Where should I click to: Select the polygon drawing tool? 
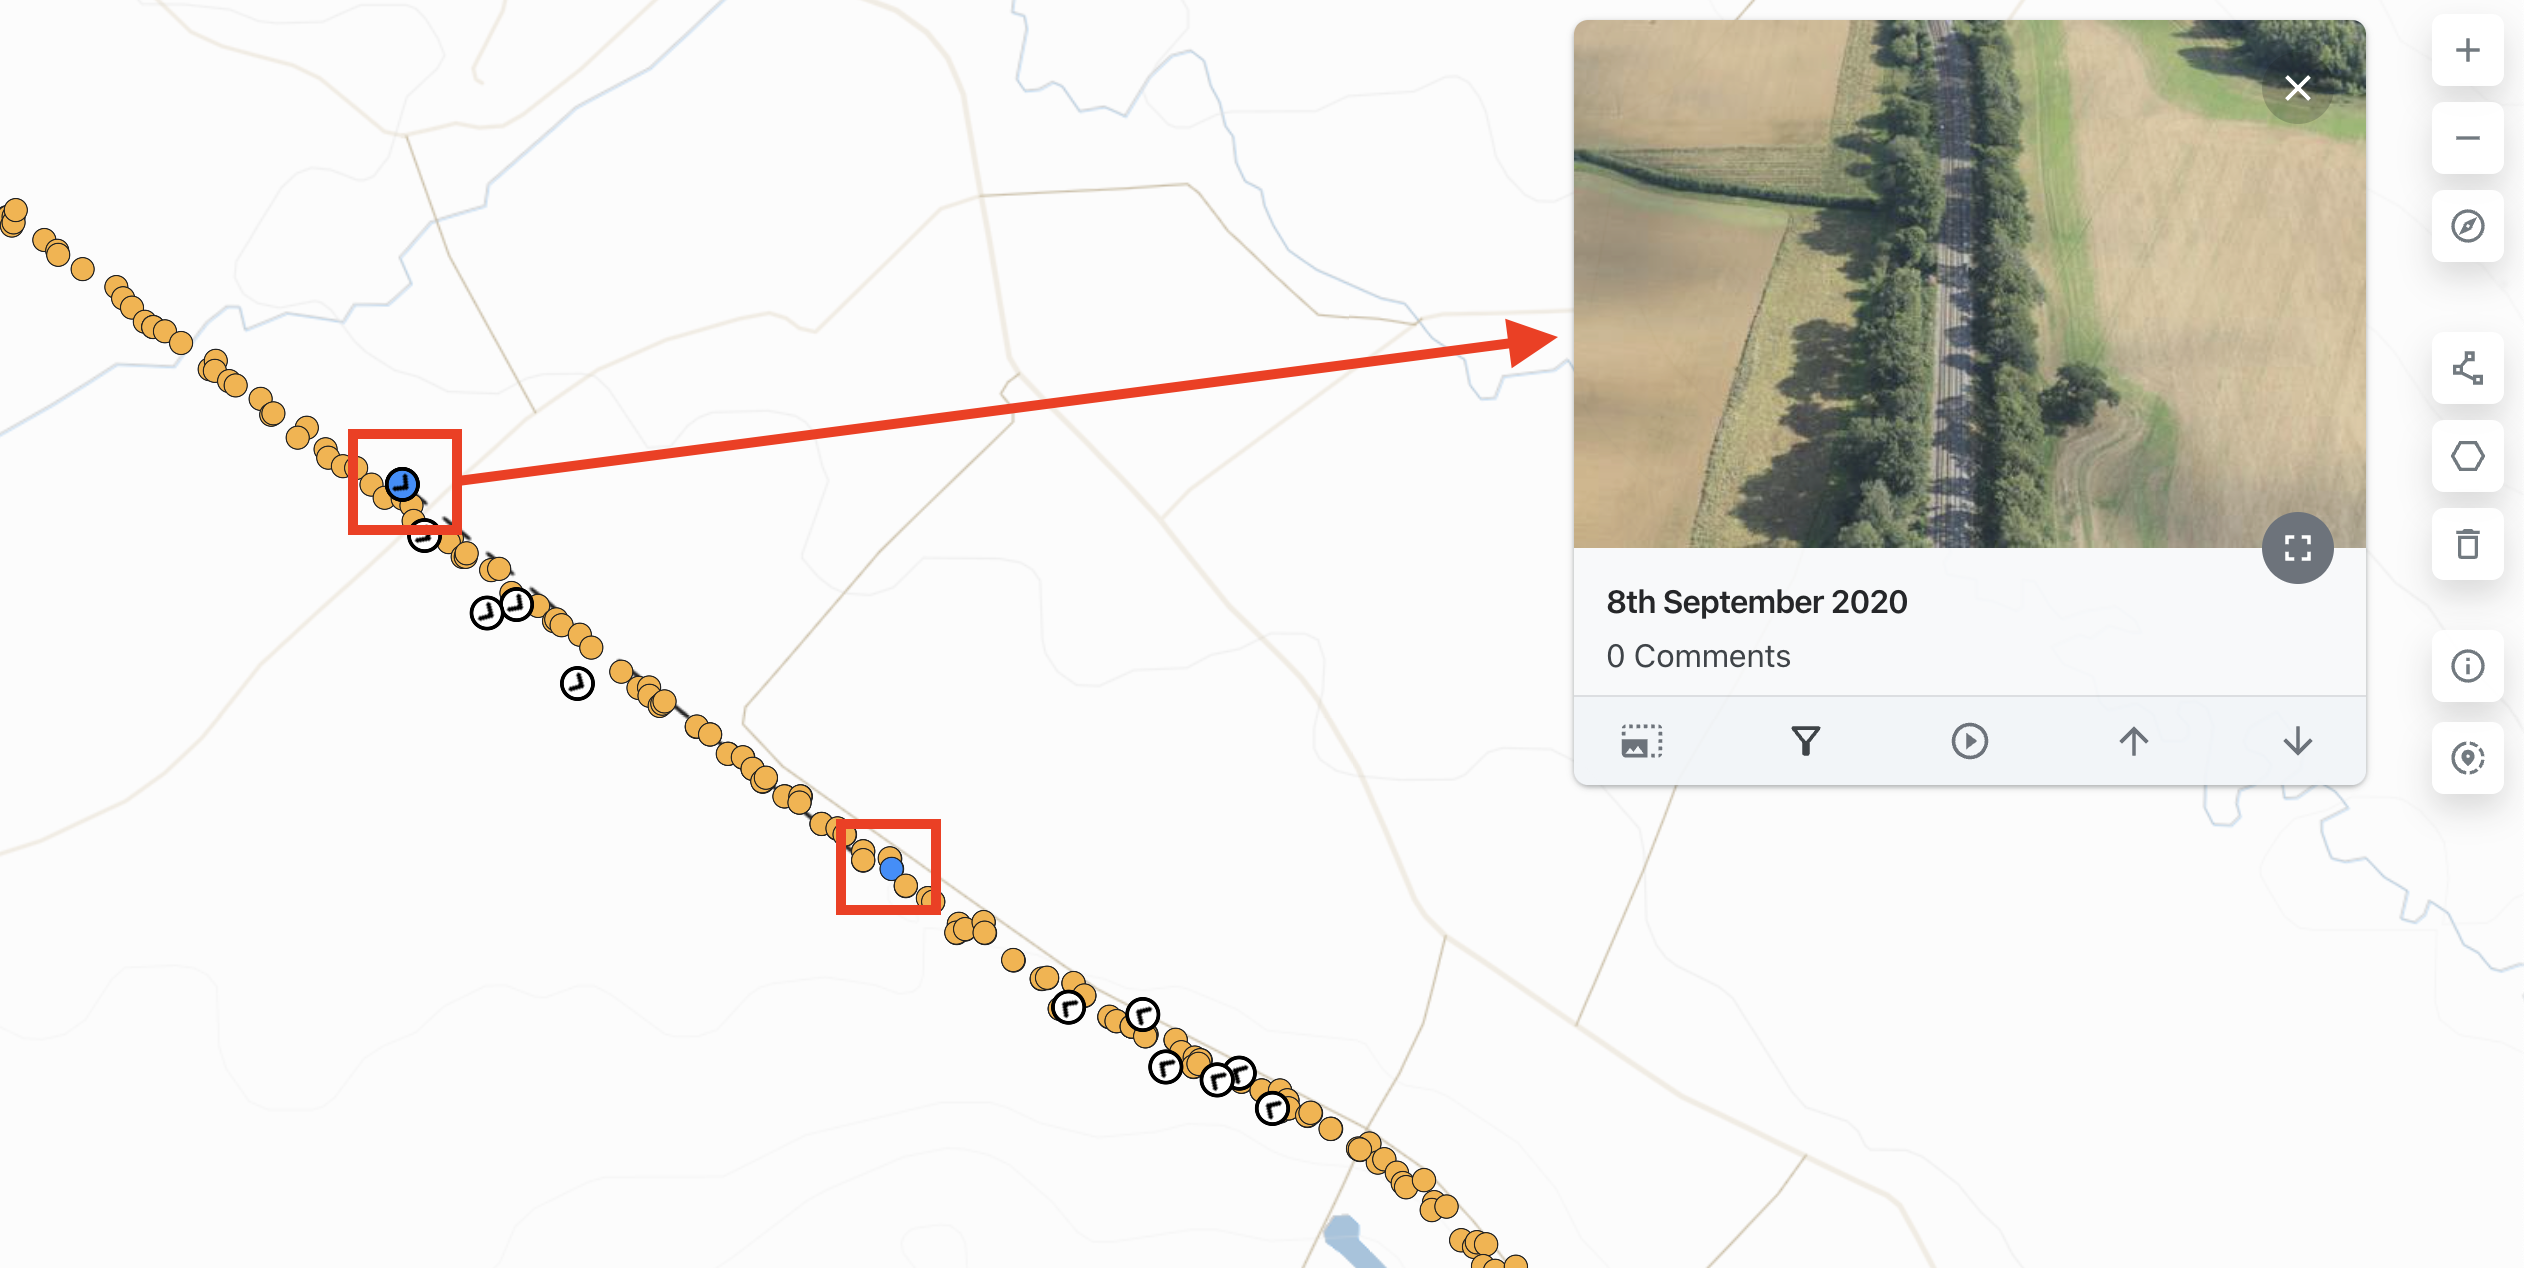[x=2467, y=456]
